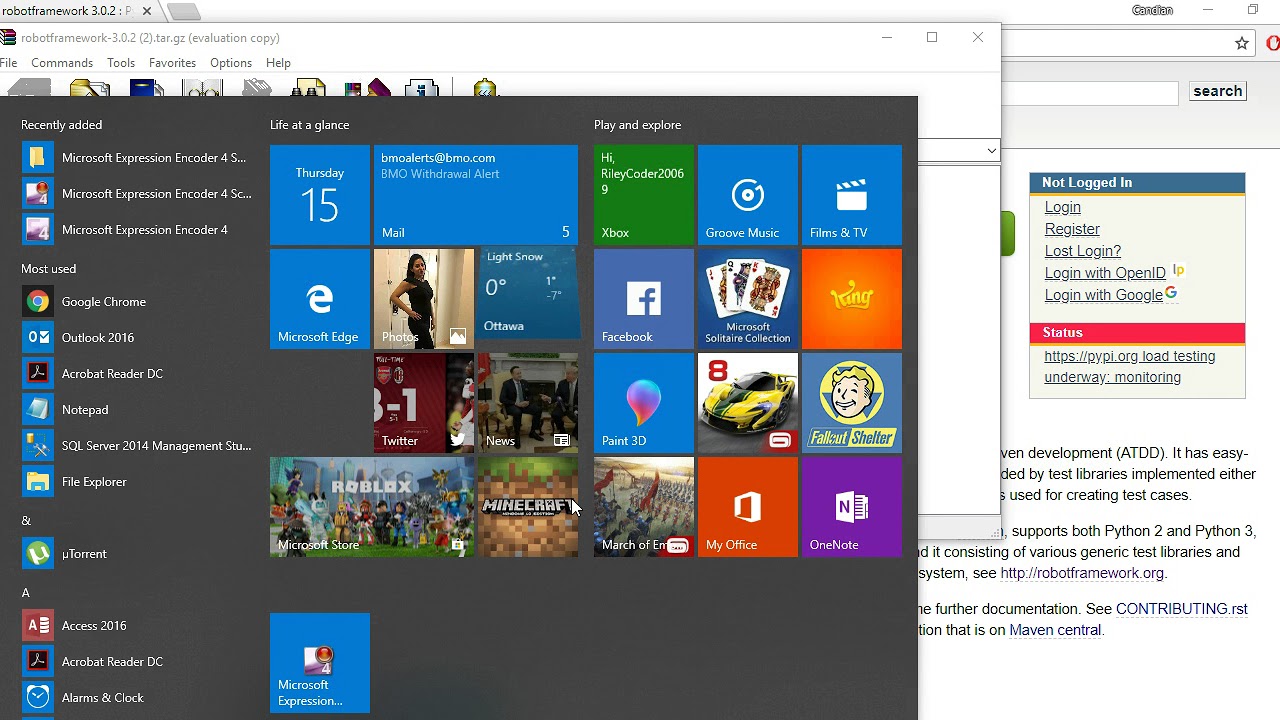This screenshot has height=720, width=1280.
Task: Open the WinRAR File menu
Action: point(8,63)
